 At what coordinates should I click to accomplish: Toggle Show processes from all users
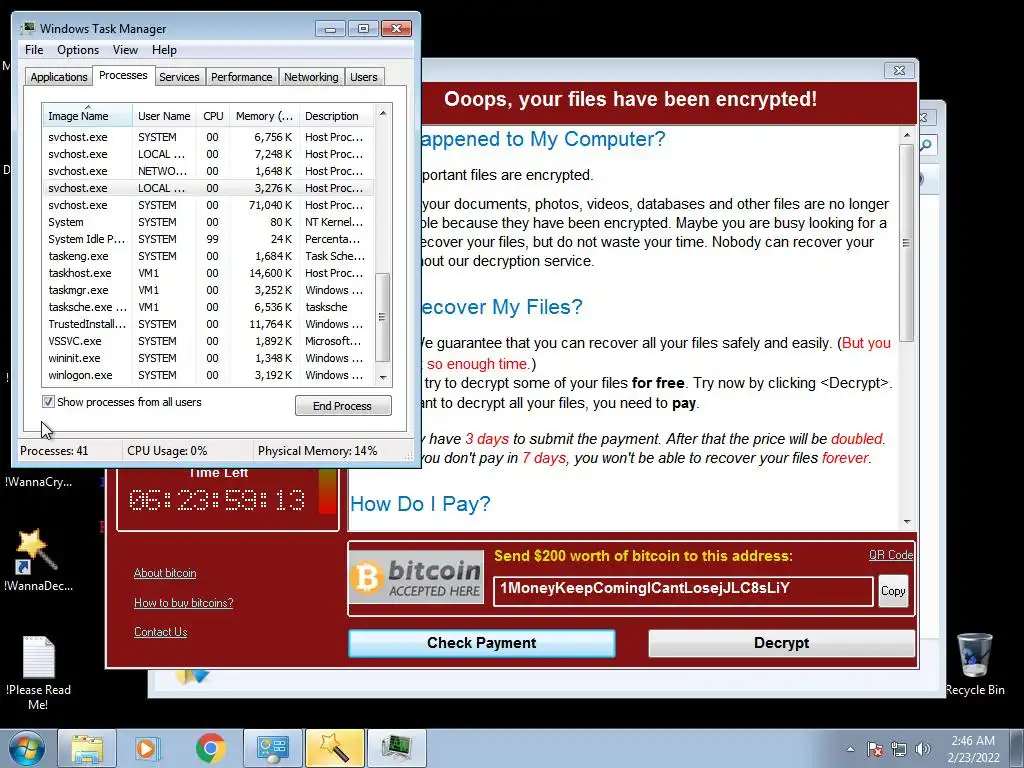[48, 402]
